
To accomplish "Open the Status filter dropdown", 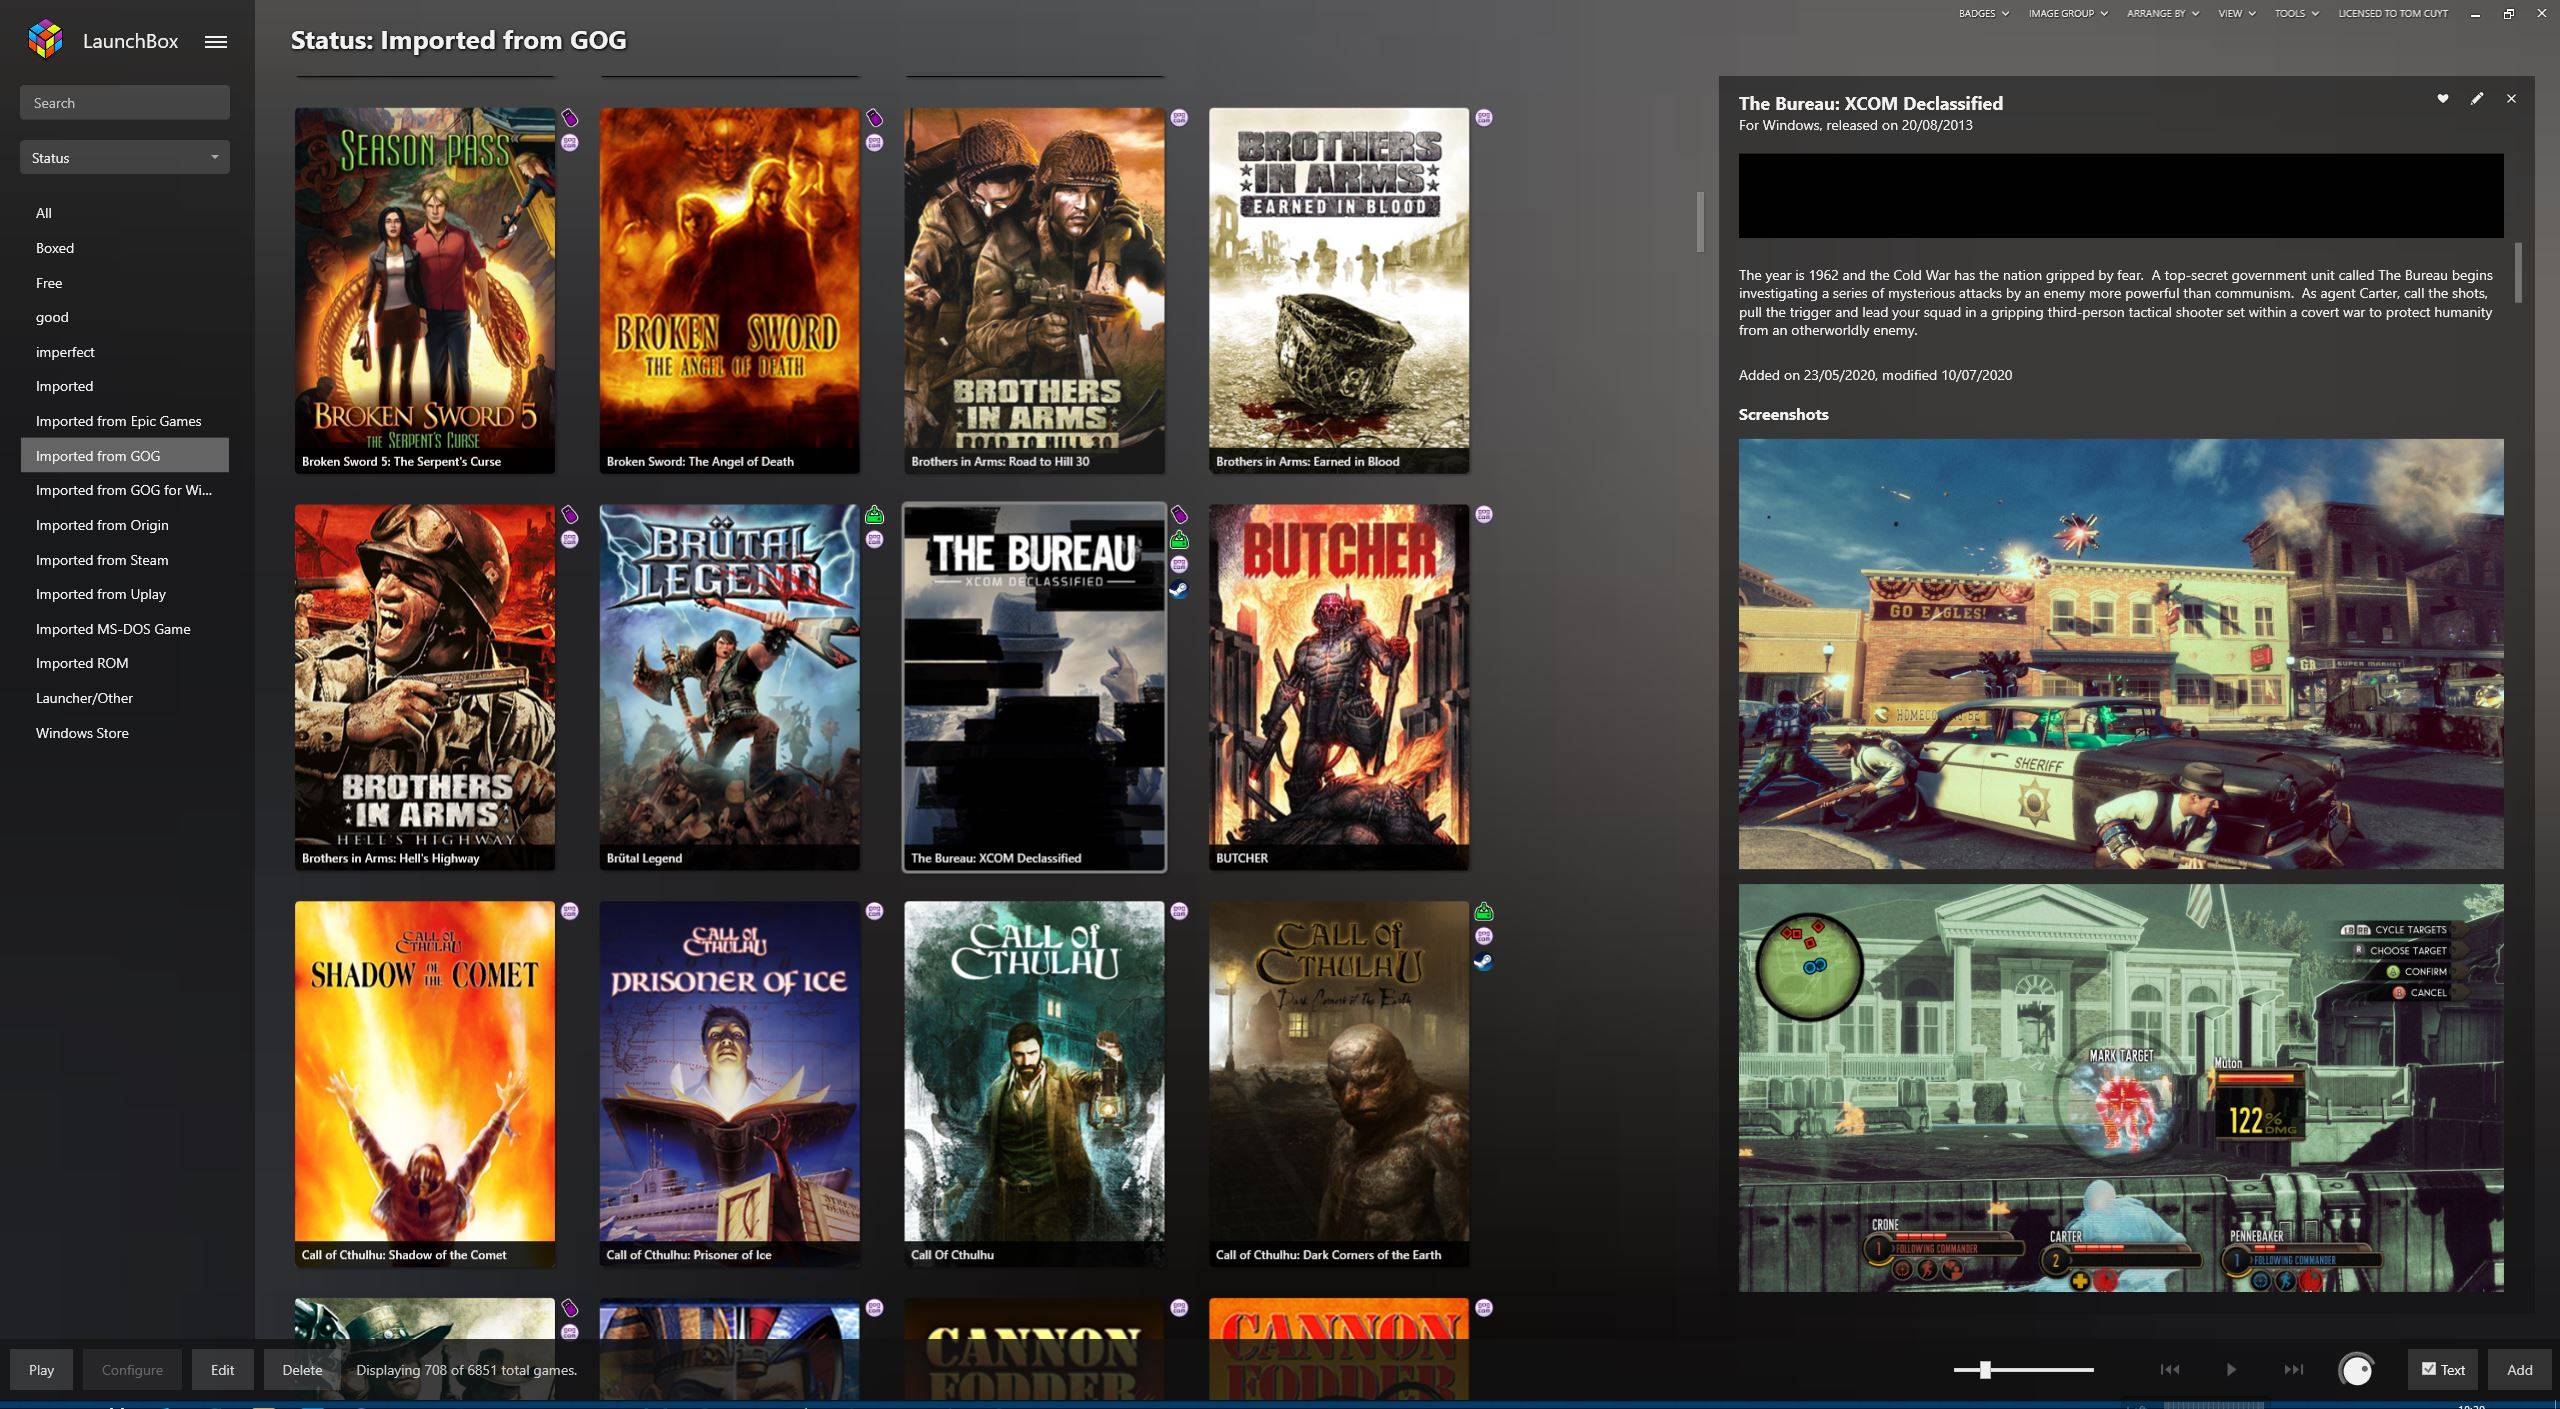I will [125, 158].
